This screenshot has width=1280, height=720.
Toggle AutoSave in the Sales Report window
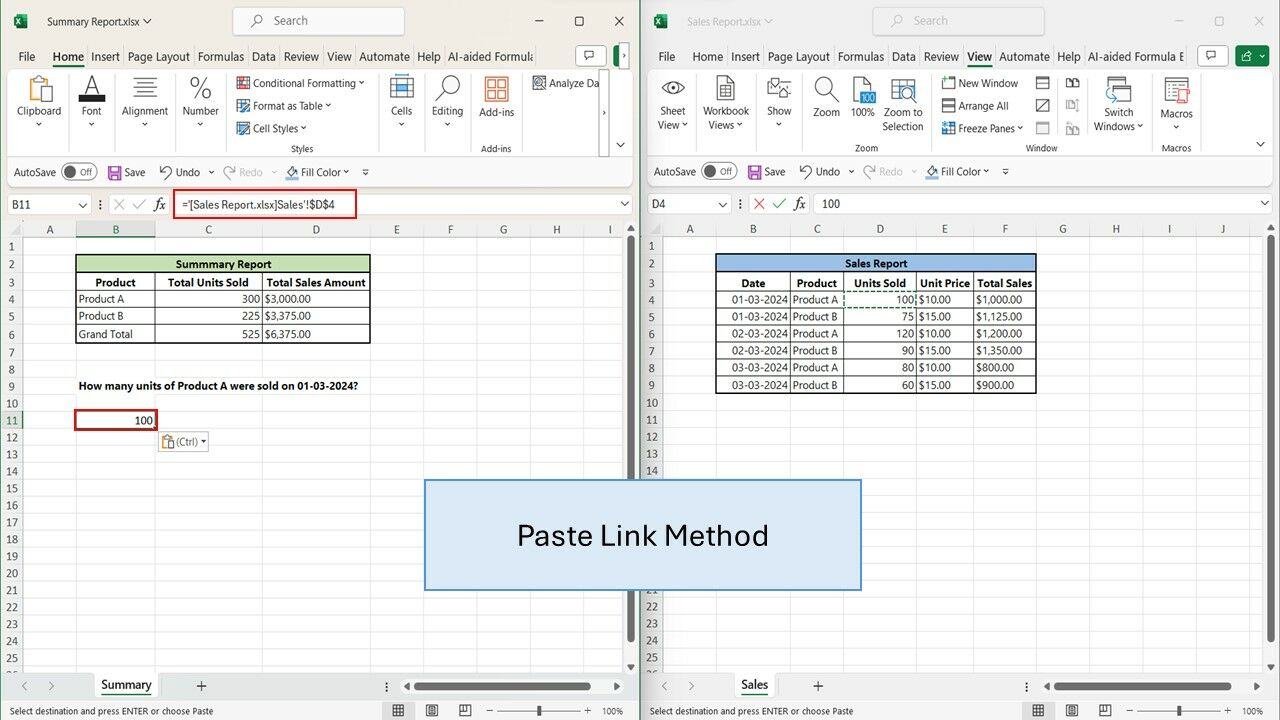tap(719, 171)
